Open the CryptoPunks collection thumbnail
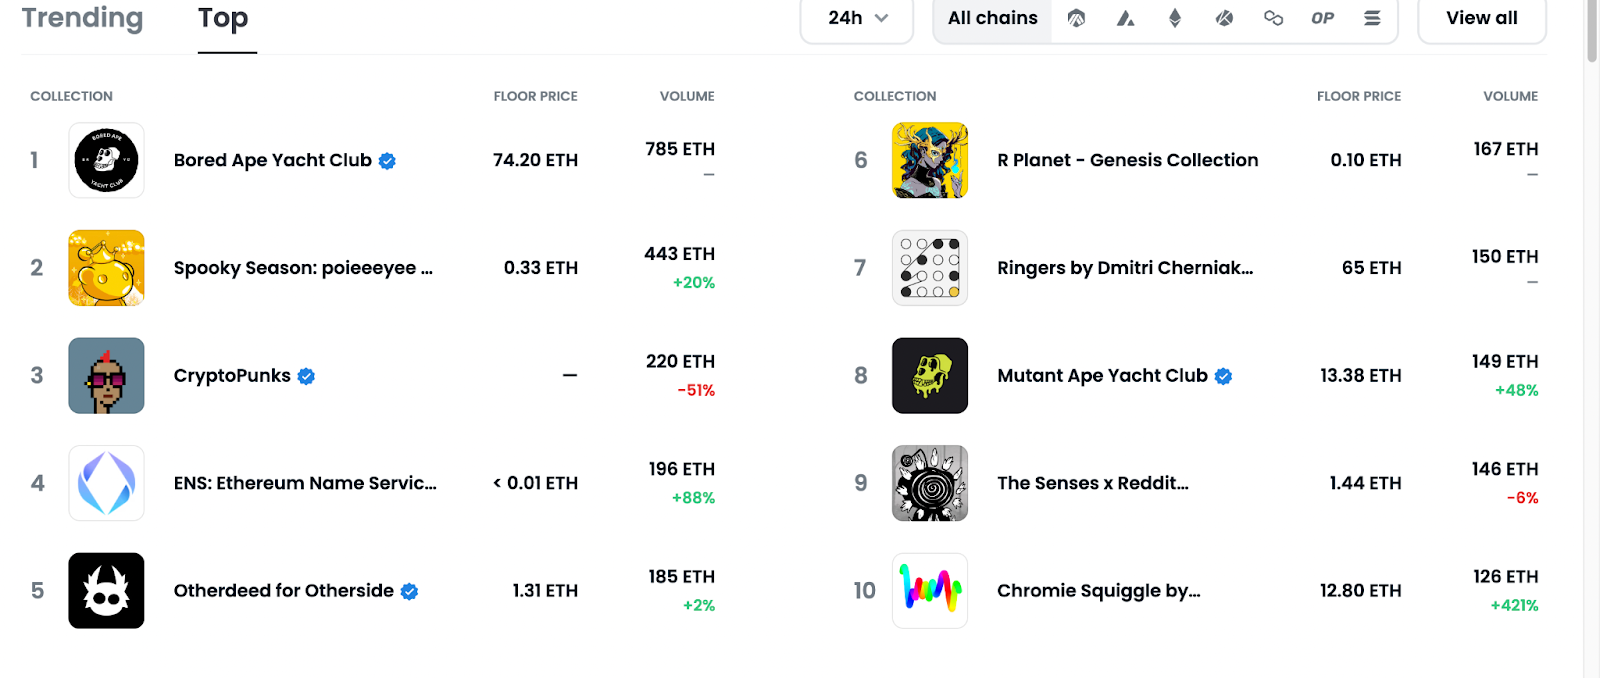This screenshot has height=678, width=1600. [x=106, y=375]
